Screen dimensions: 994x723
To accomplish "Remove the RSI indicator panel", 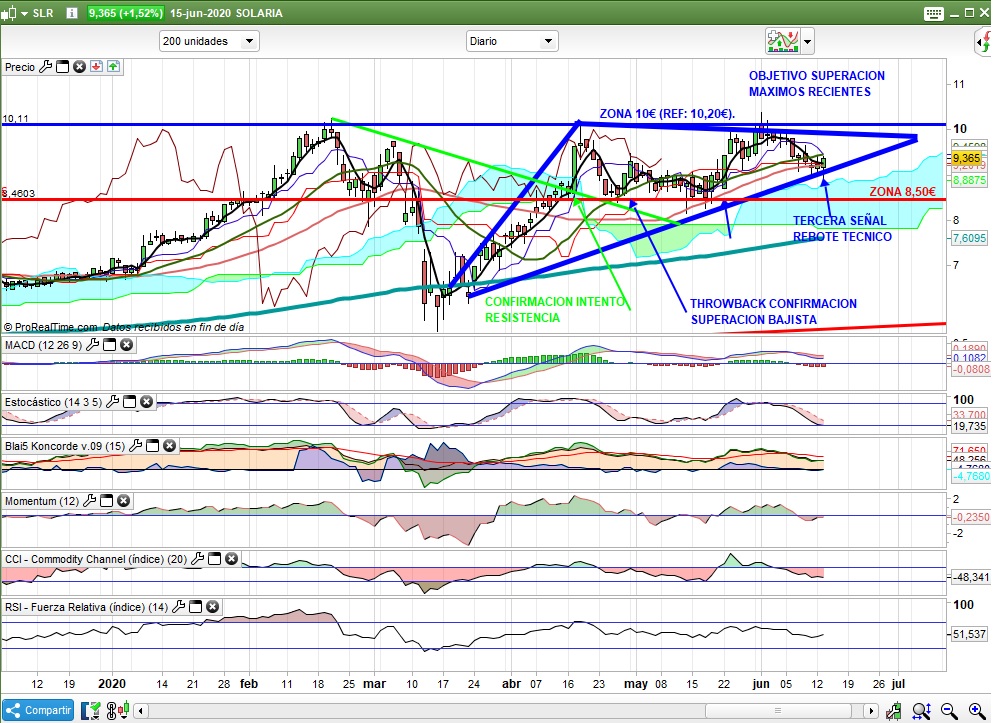I will point(212,606).
